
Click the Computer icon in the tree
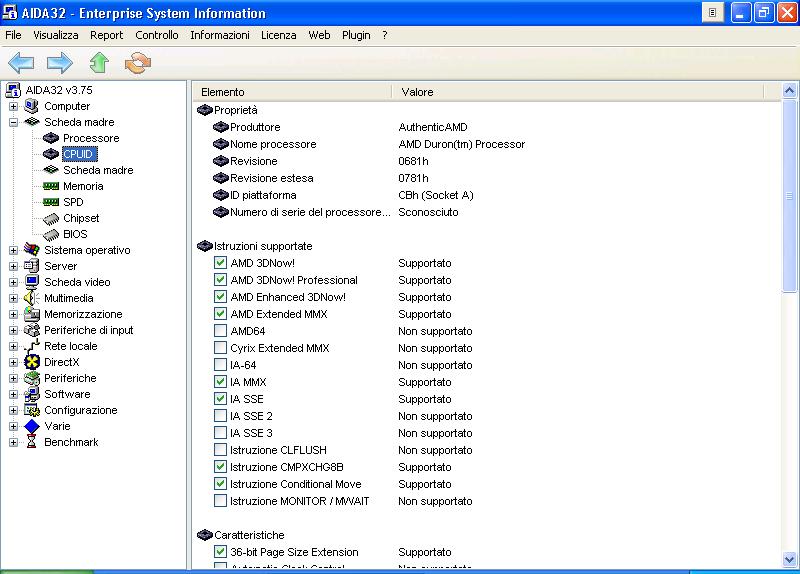point(32,106)
